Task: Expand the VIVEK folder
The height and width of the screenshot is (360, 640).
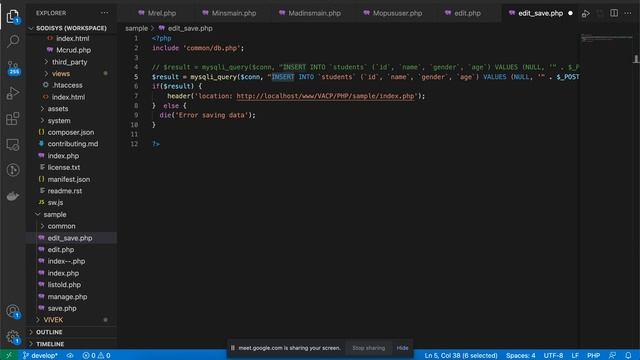Action: pyautogui.click(x=53, y=320)
